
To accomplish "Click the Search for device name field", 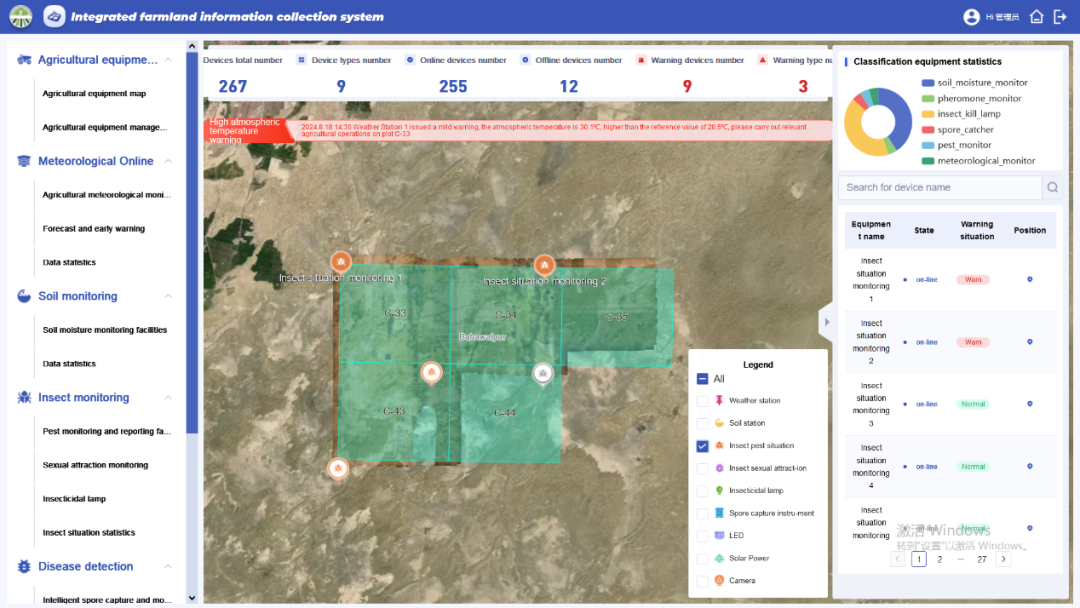I will [940, 187].
